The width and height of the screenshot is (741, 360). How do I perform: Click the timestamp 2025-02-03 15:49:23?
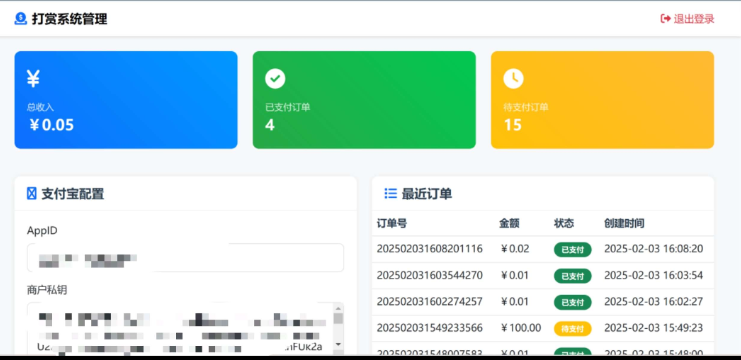point(654,328)
